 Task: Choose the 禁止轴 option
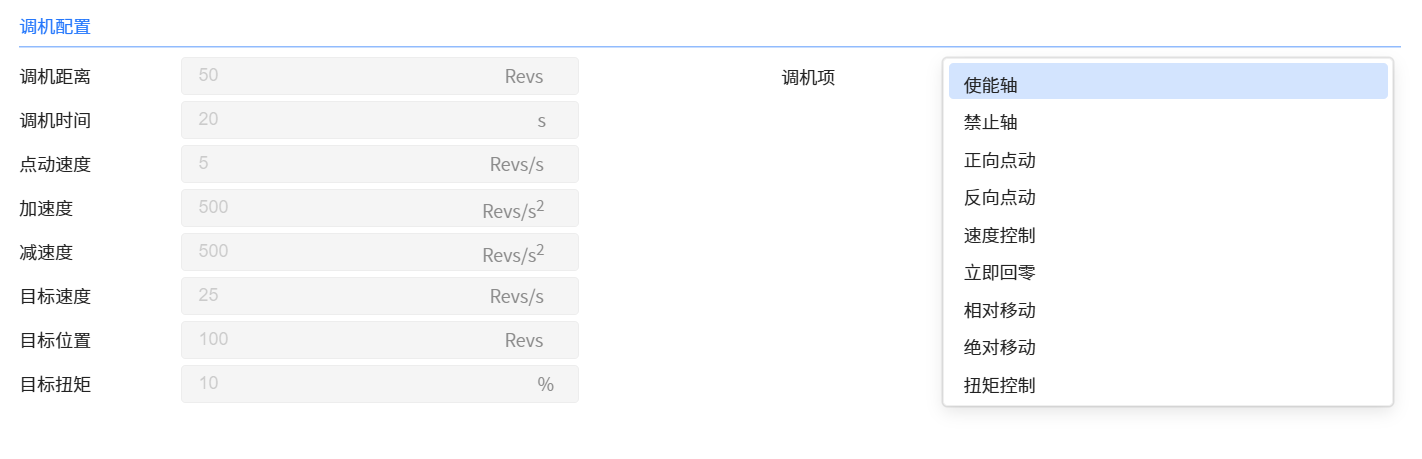click(1167, 122)
